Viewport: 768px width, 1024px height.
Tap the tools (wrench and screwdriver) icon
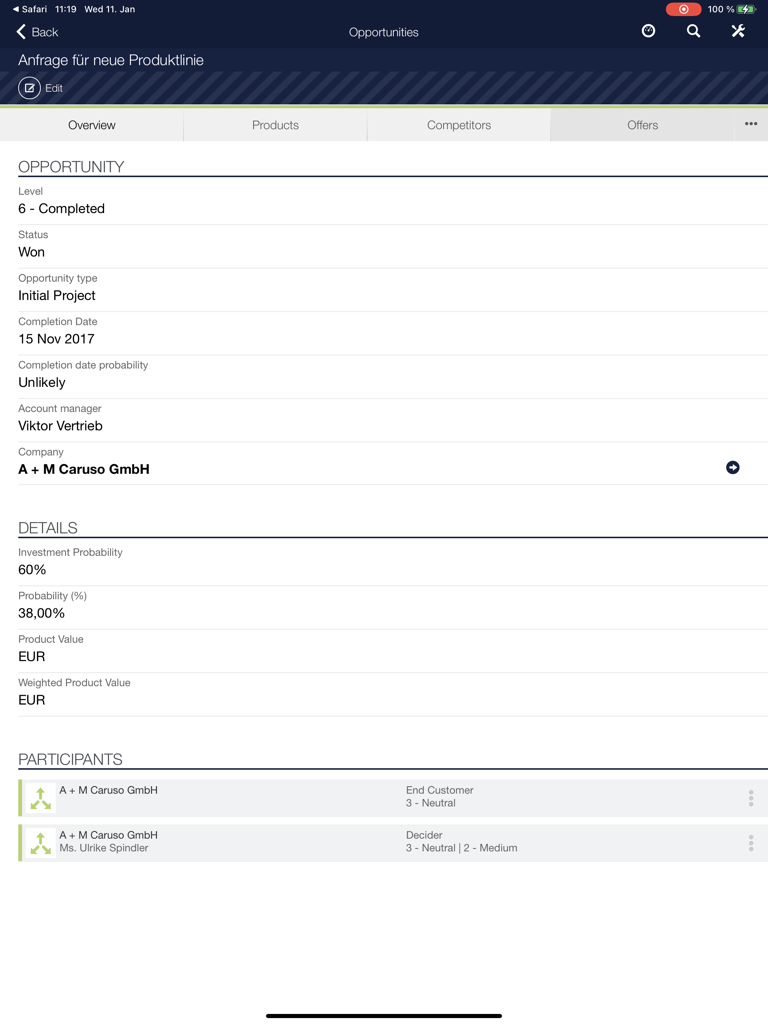tap(738, 31)
